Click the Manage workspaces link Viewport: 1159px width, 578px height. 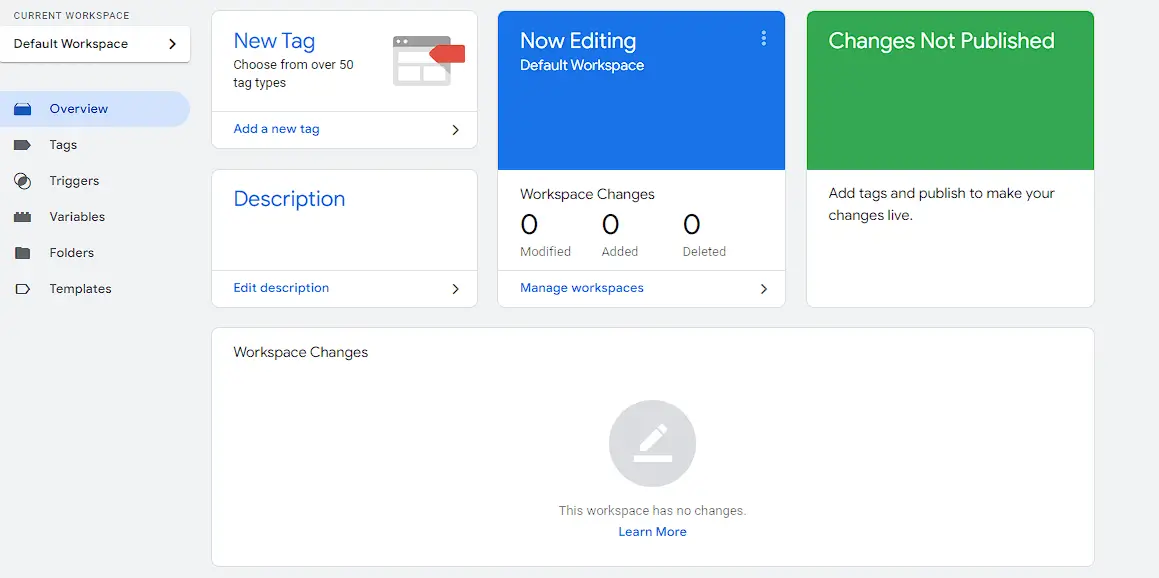click(582, 288)
